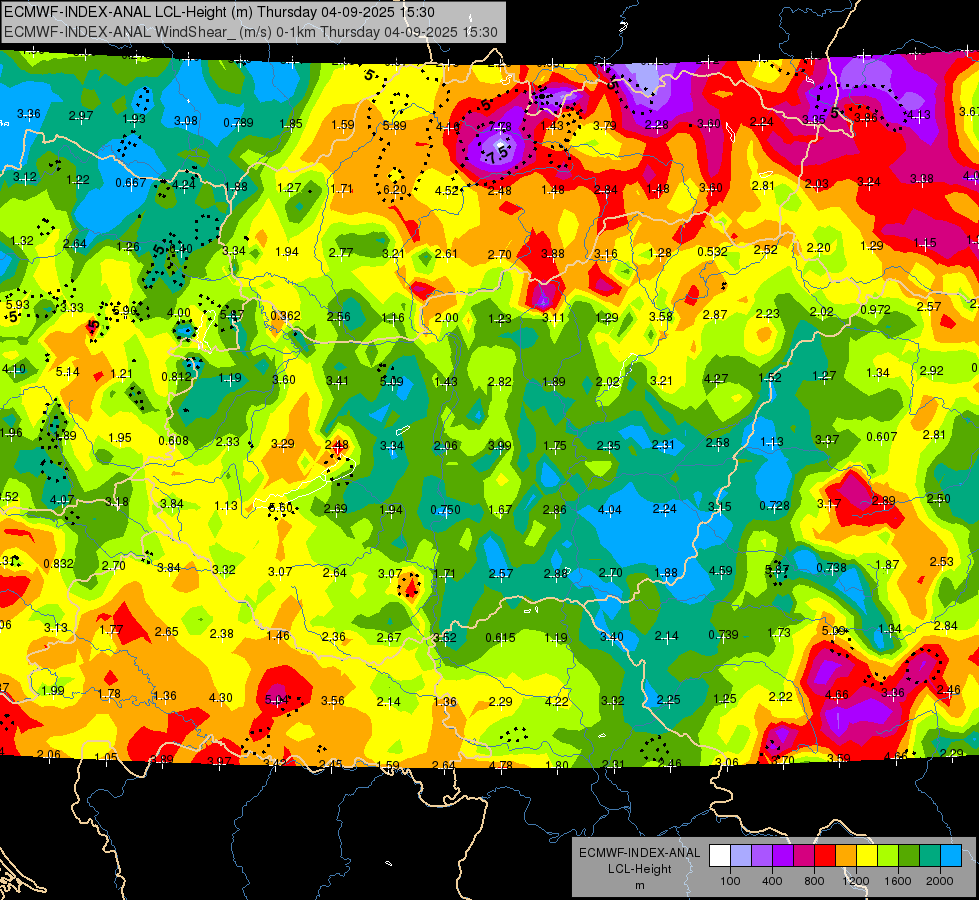Viewport: 979px width, 900px height.
Task: Click the value '2.92' on the map
Action: 932,370
